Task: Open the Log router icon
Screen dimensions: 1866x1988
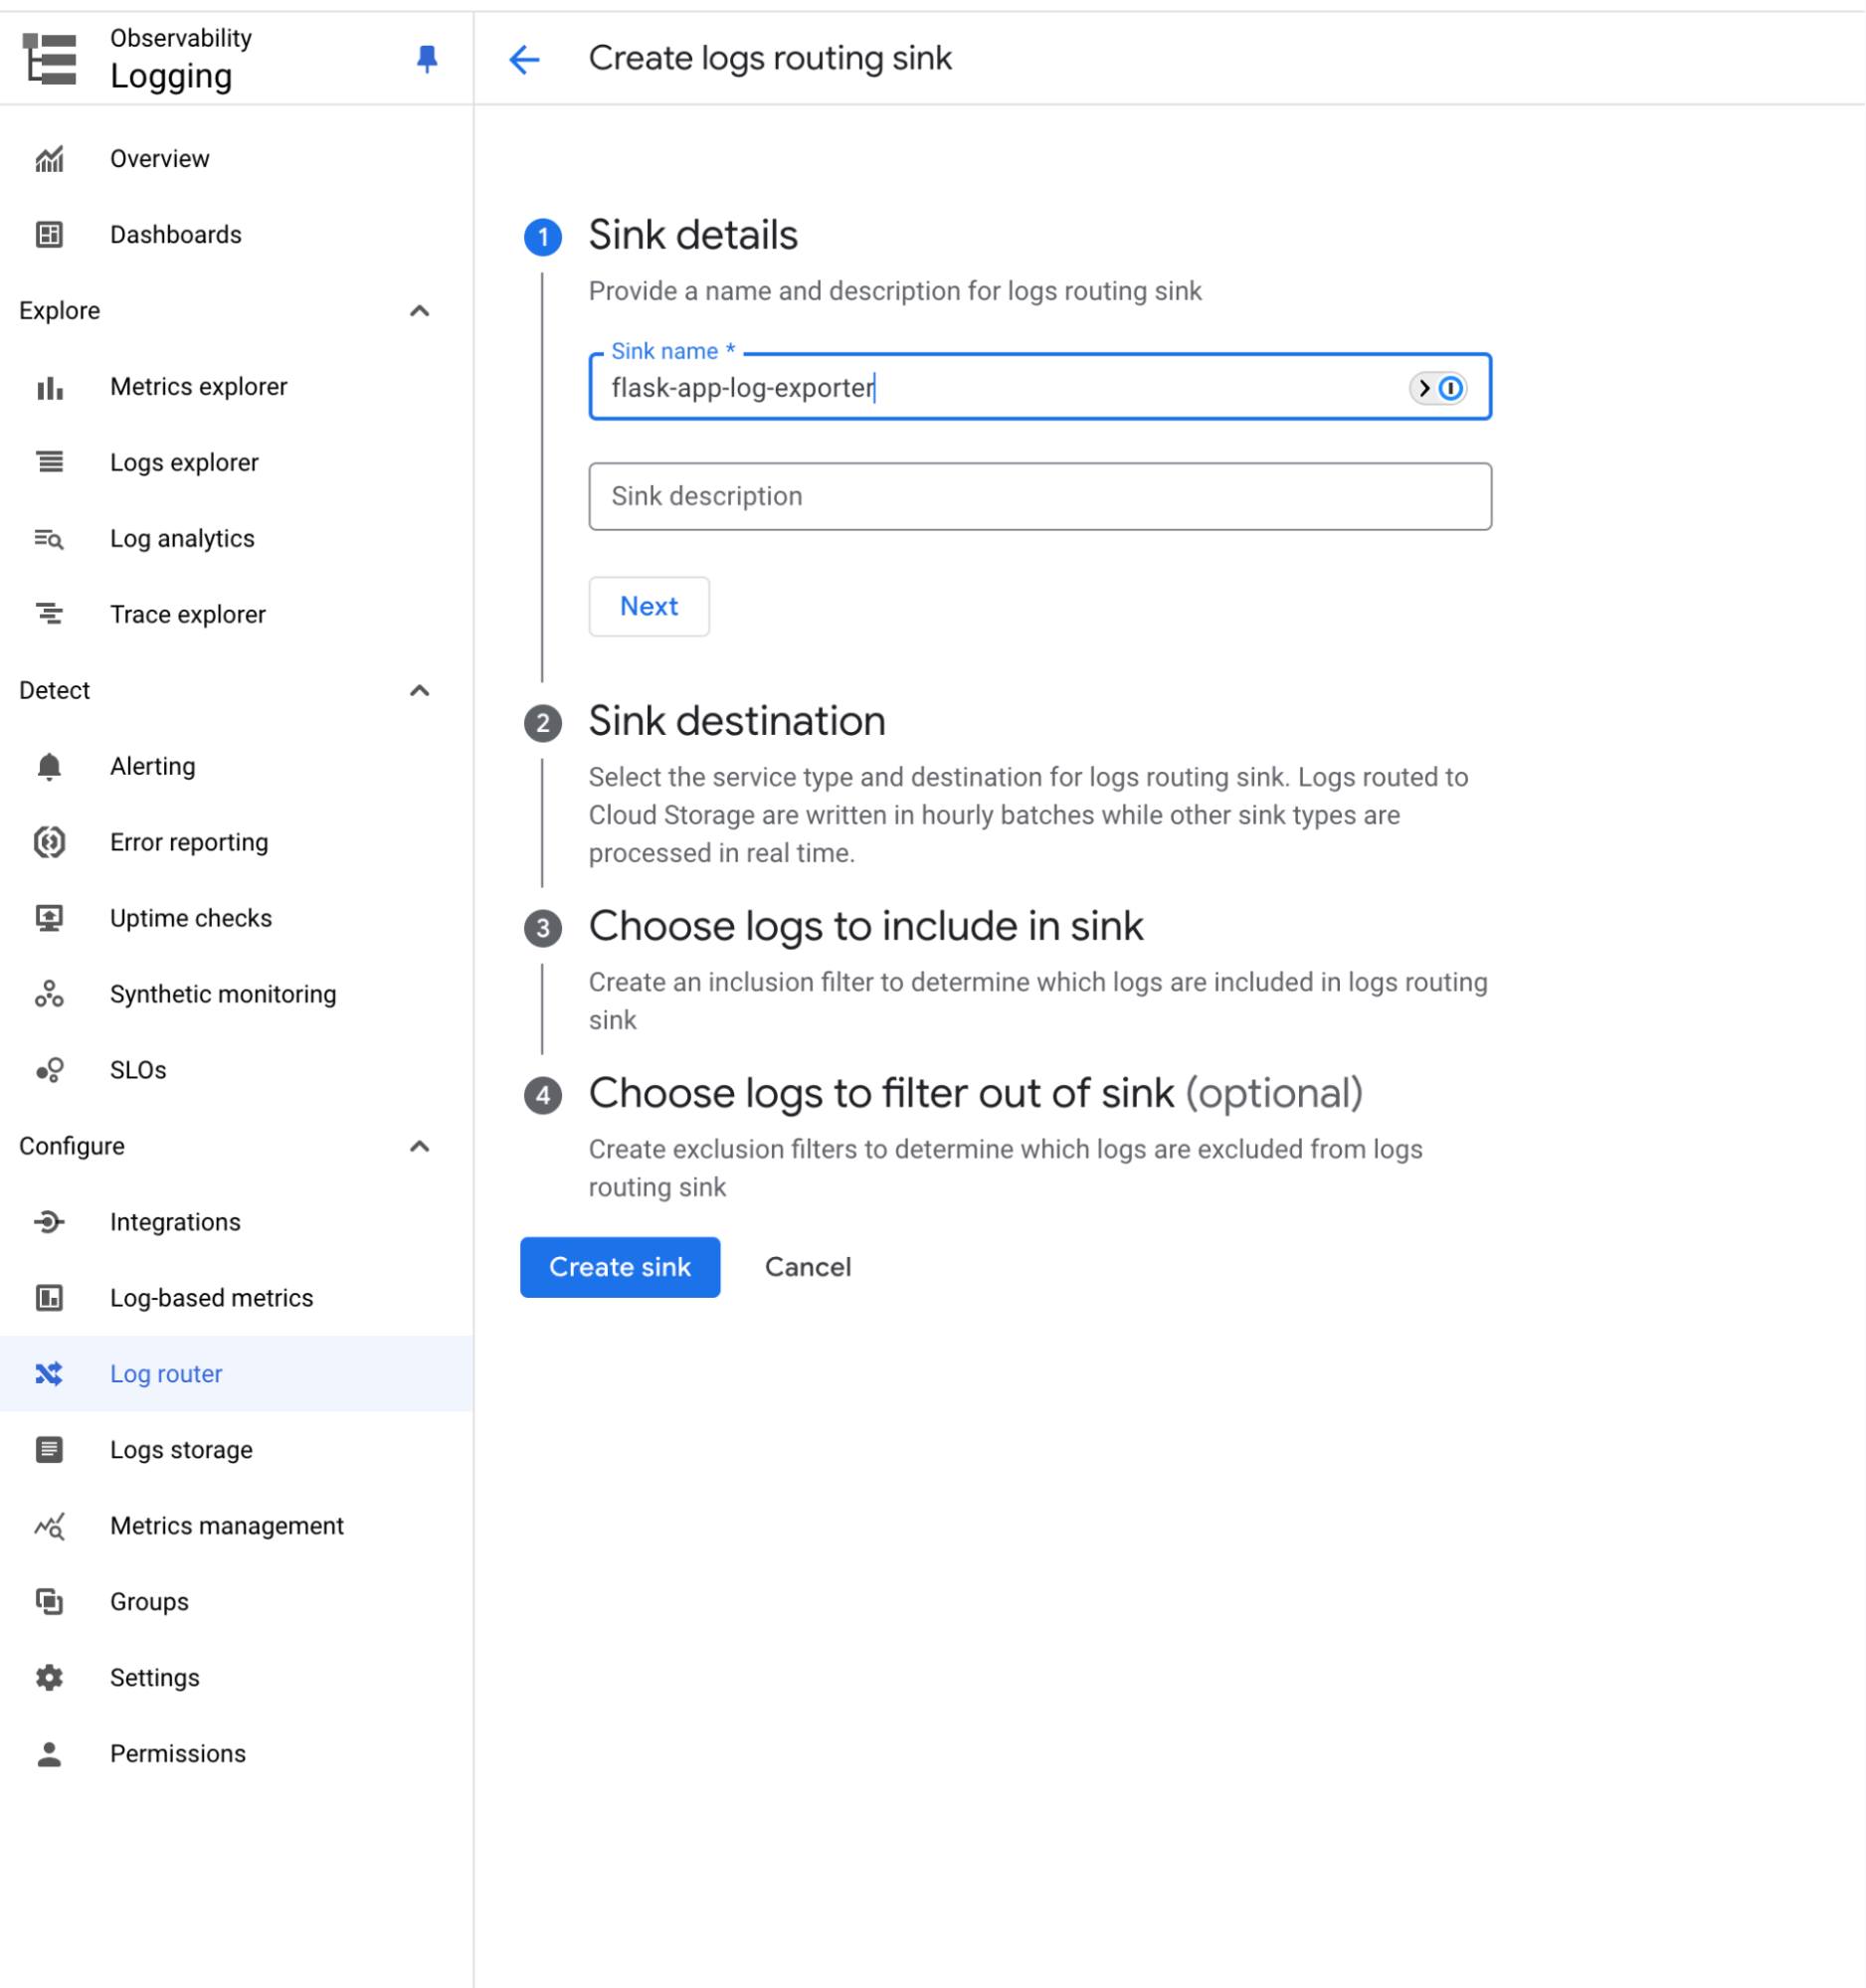Action: click(x=49, y=1374)
